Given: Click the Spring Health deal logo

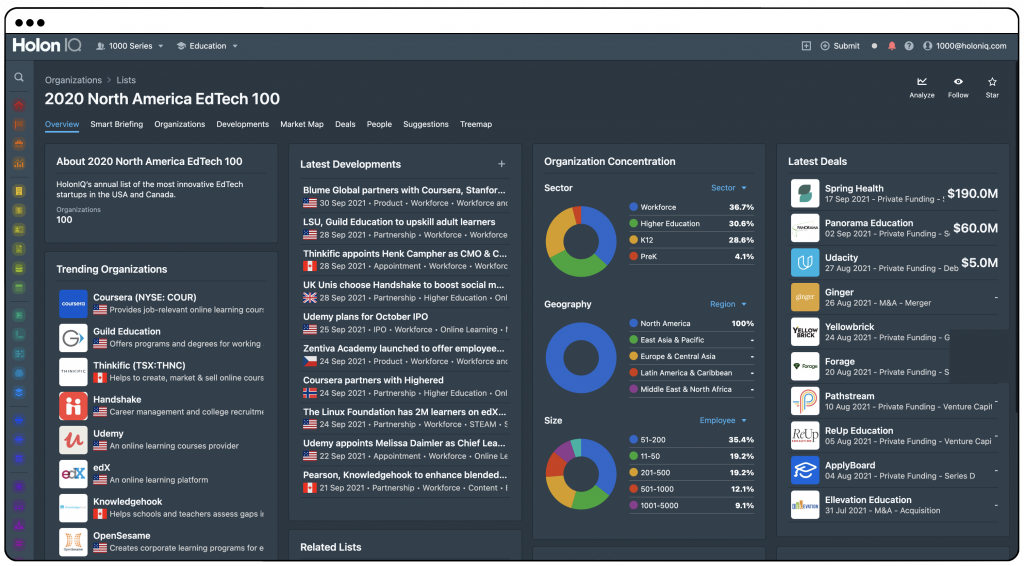Looking at the screenshot, I should (805, 193).
